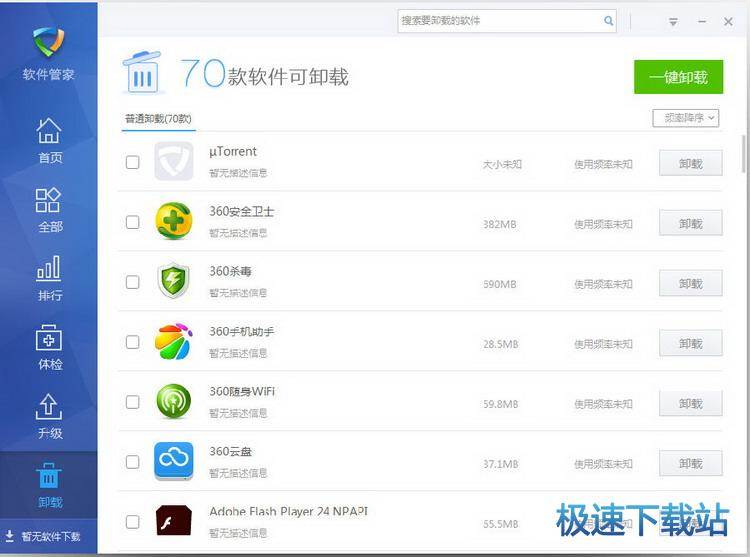Uninstall 360手机助手 with its 卸载 button
This screenshot has width=750, height=557.
691,343
